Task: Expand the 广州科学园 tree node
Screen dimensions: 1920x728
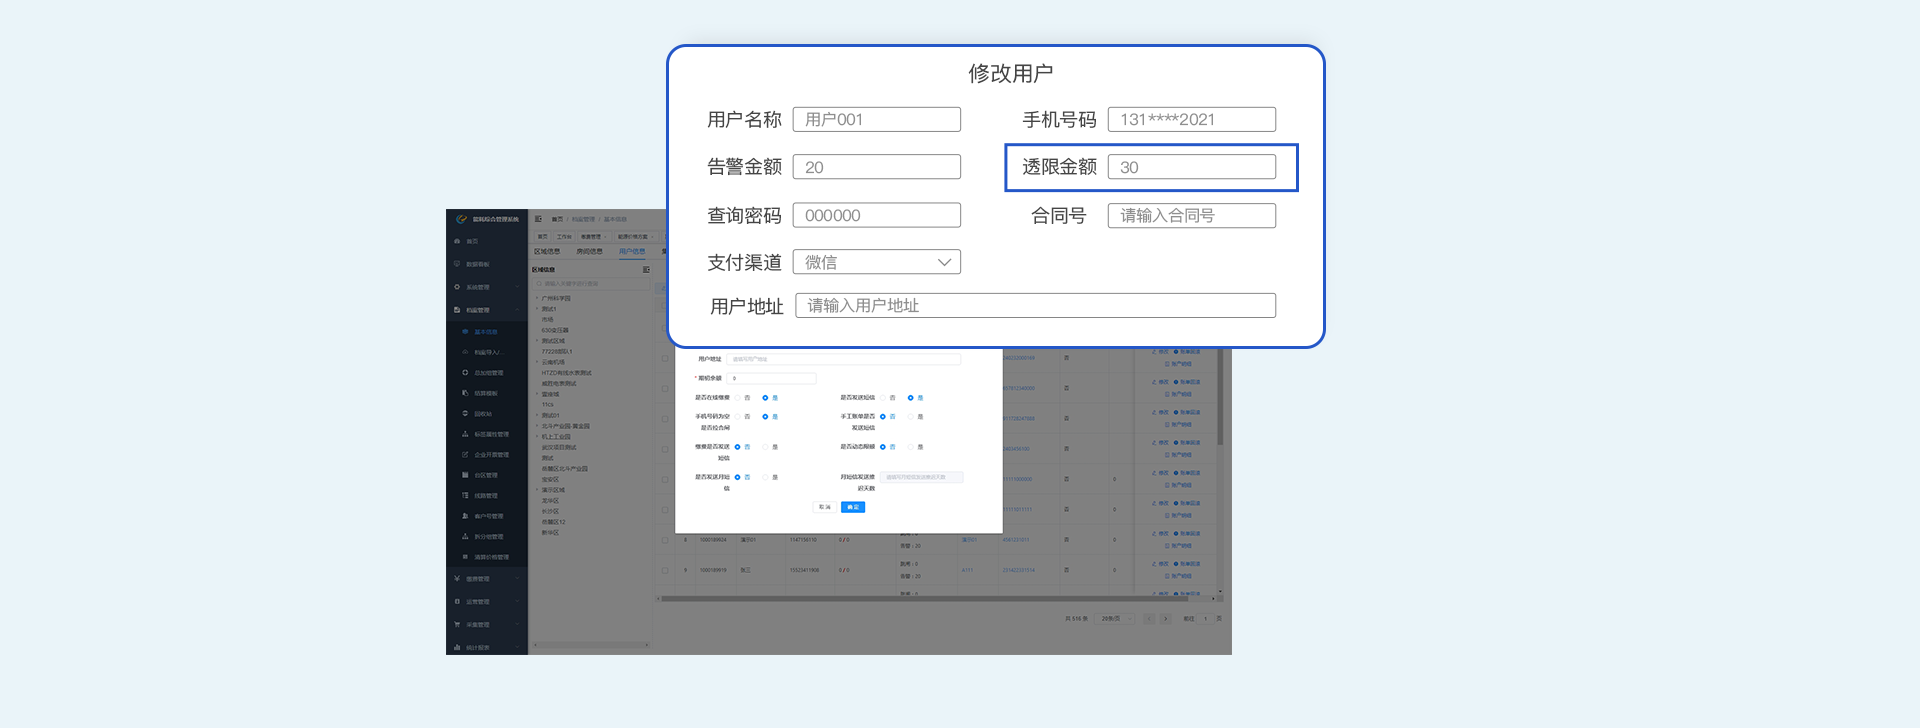Action: pyautogui.click(x=537, y=298)
